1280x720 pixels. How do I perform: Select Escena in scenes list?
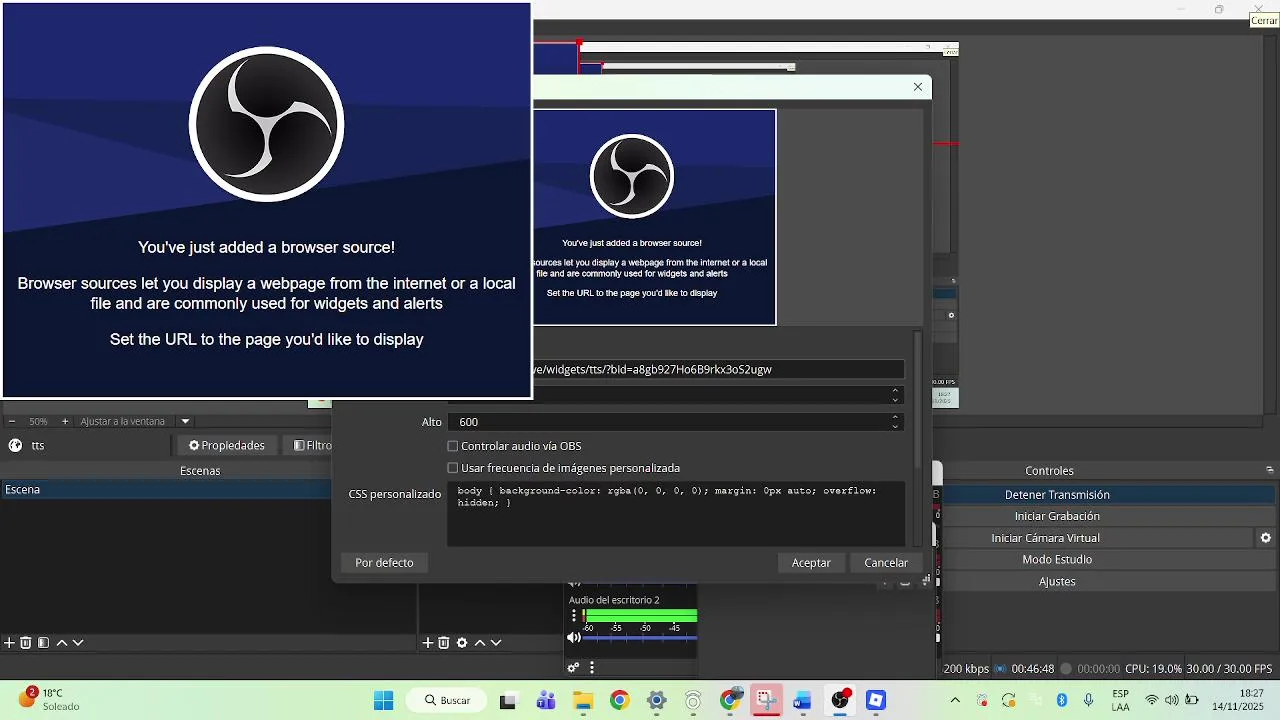coord(165,489)
